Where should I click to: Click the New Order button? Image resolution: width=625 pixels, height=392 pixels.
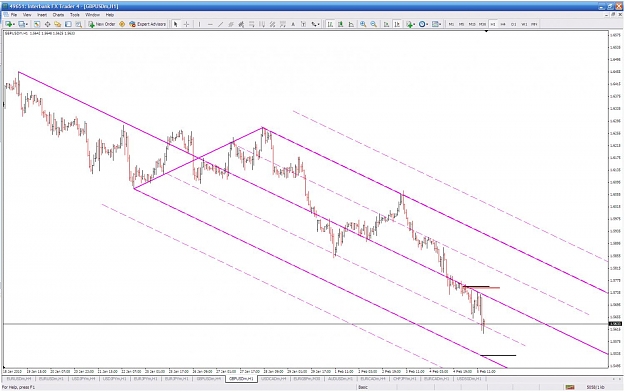(x=102, y=24)
